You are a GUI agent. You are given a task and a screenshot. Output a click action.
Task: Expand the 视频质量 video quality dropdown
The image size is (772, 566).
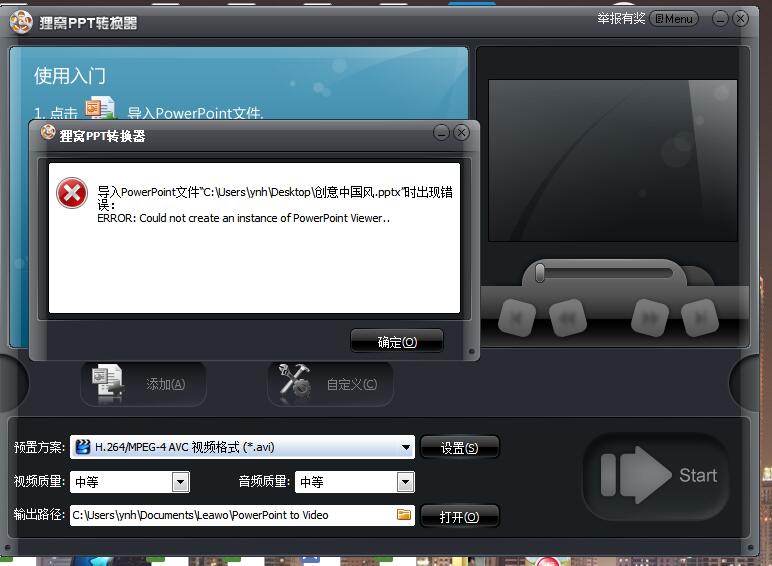[180, 482]
